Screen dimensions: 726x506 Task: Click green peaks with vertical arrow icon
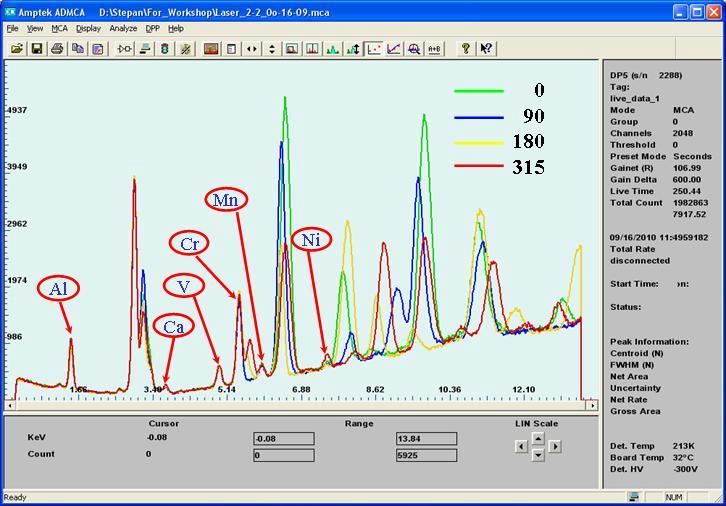pos(353,49)
